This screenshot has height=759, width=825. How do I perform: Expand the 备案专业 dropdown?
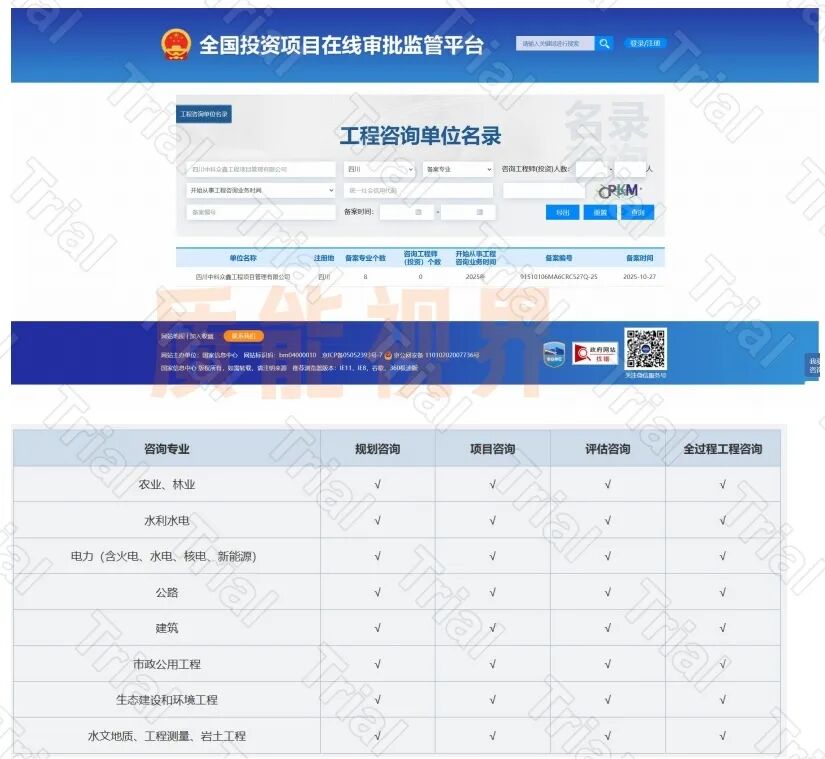pos(455,169)
